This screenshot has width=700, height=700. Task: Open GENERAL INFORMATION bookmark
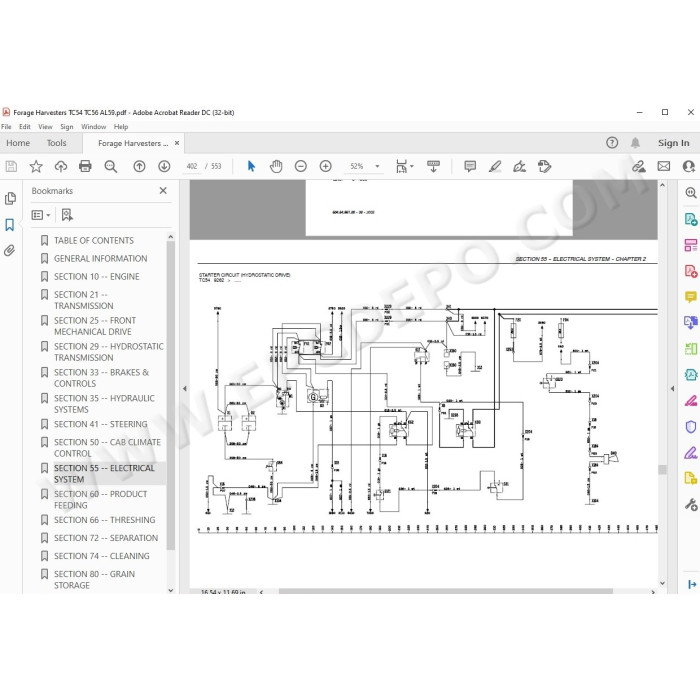(100, 258)
